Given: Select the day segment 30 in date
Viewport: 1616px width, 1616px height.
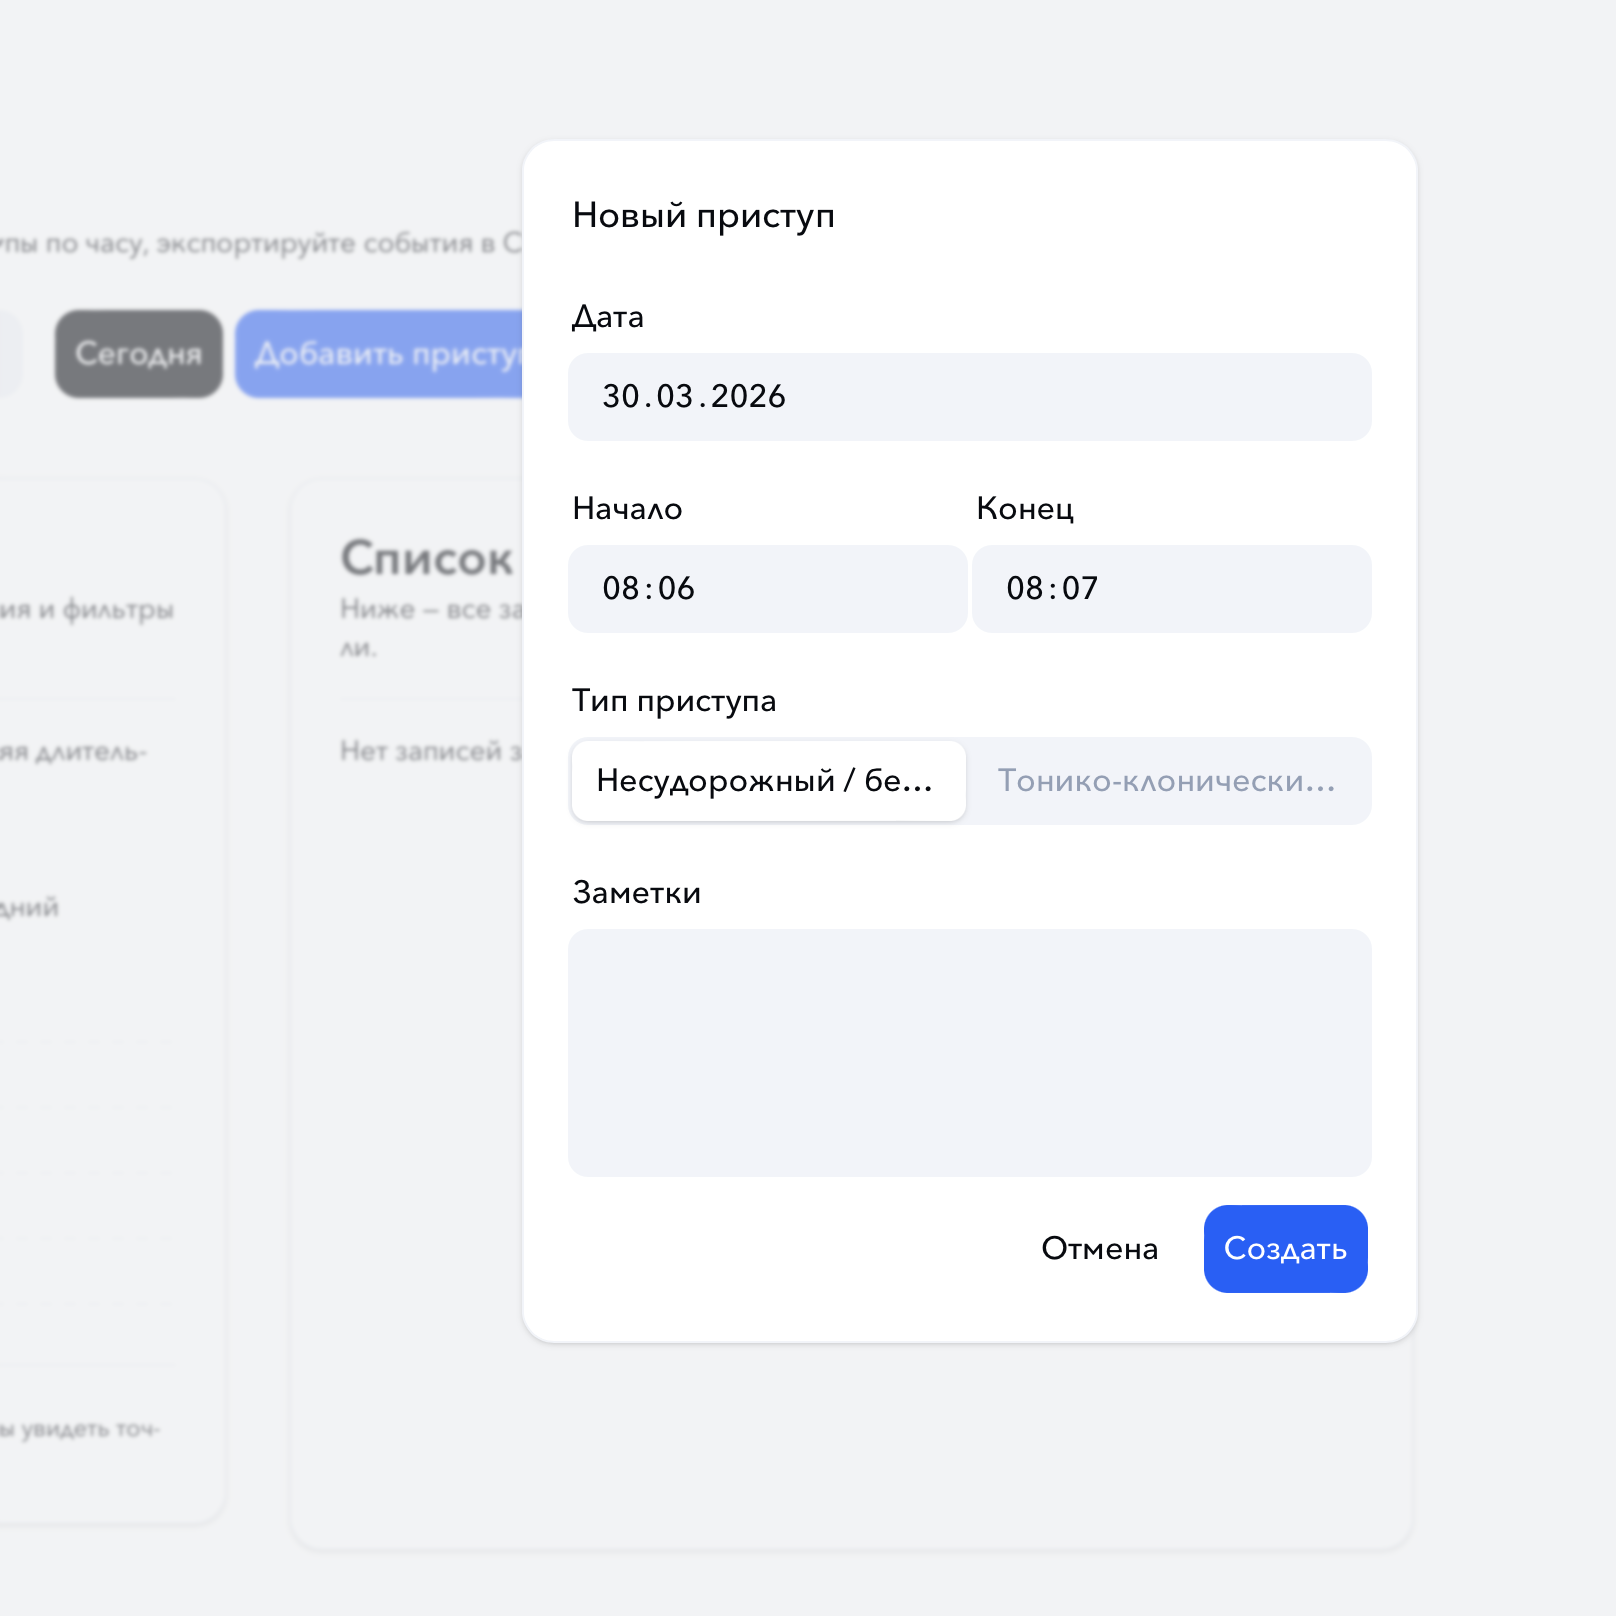Looking at the screenshot, I should pyautogui.click(x=621, y=397).
